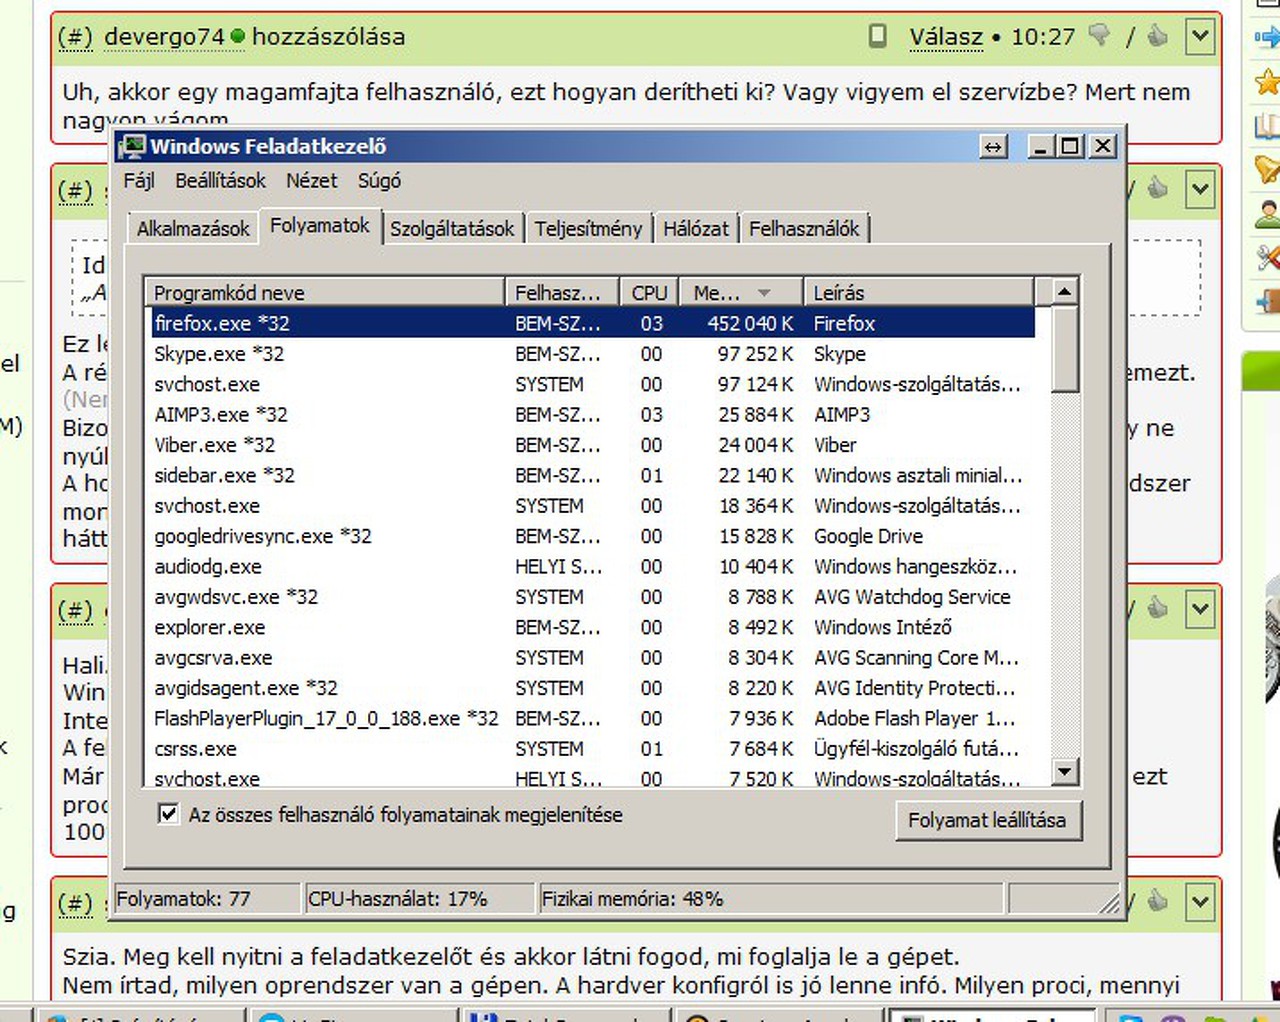
Task: Select the googledrivesync.exe *32 process
Action: (x=590, y=536)
